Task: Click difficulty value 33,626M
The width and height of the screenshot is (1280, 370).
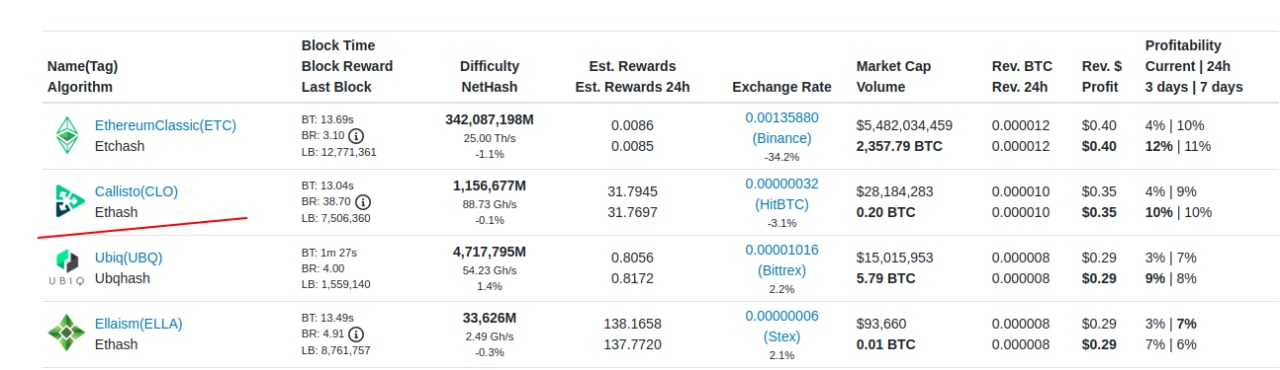Action: pyautogui.click(x=489, y=318)
